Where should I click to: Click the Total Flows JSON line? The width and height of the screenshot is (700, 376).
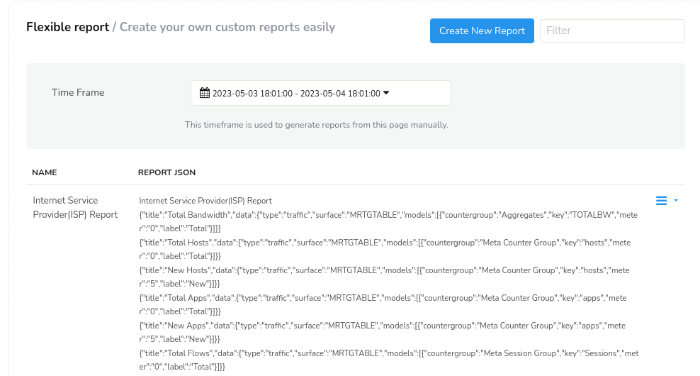(389, 360)
